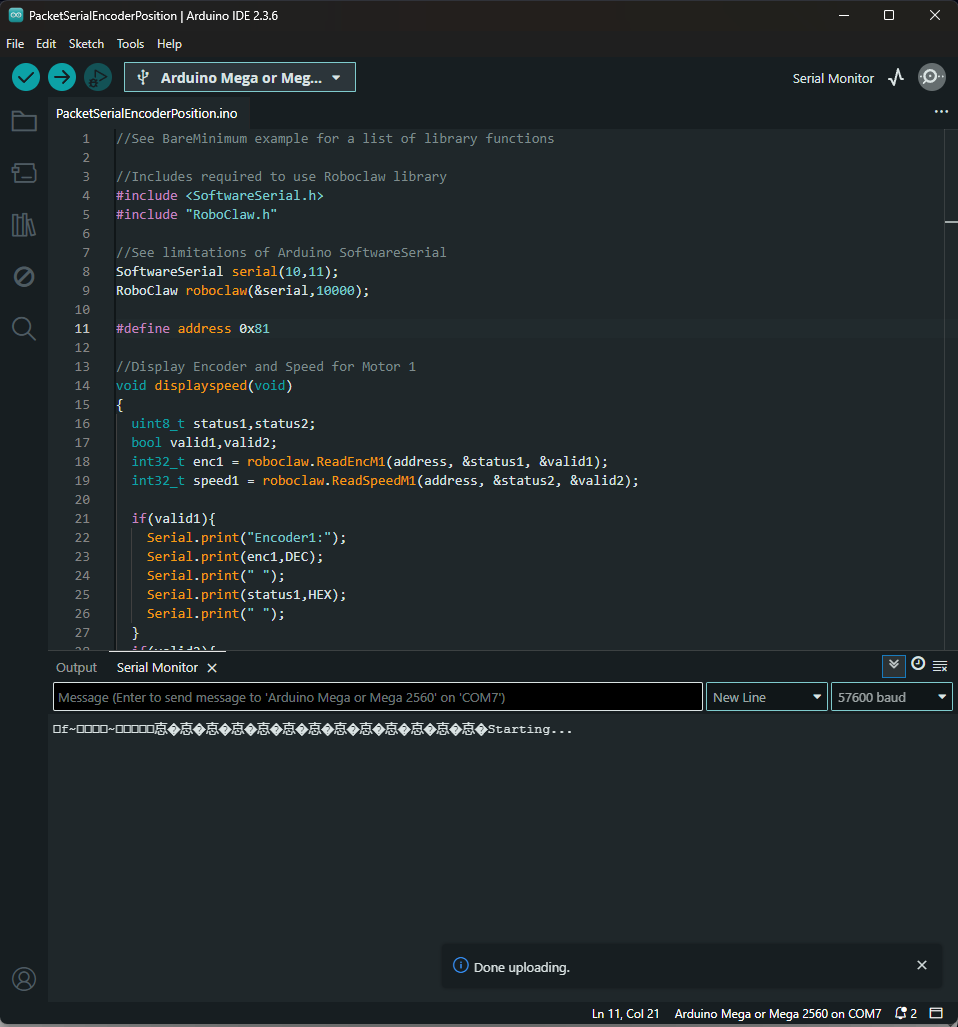The image size is (958, 1027).
Task: Start debugging with the debug icon
Action: point(97,77)
